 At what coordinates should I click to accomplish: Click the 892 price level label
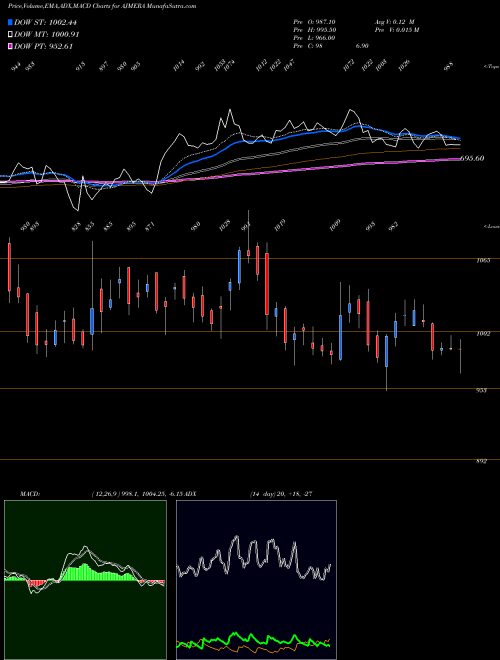[481, 461]
